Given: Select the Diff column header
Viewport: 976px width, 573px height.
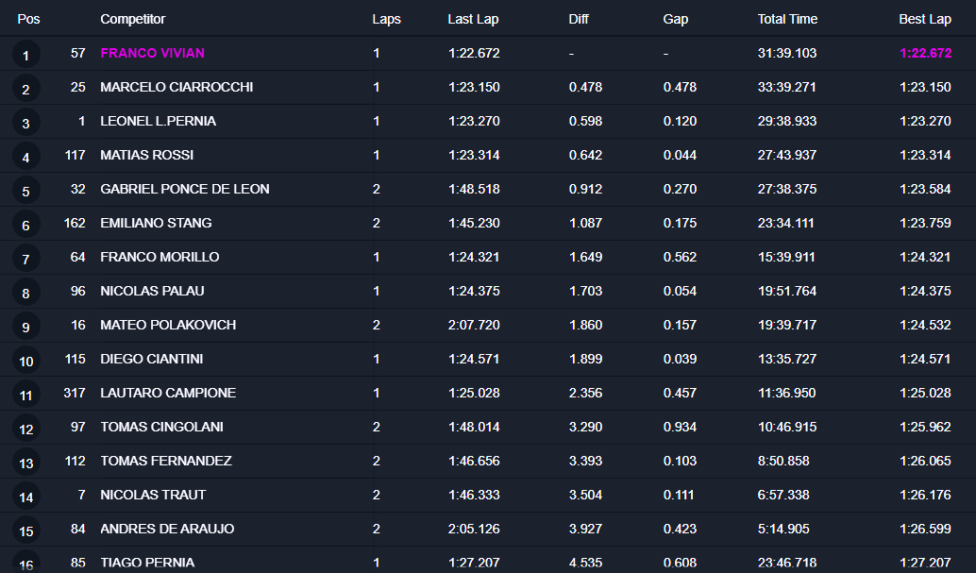Looking at the screenshot, I should click(579, 19).
